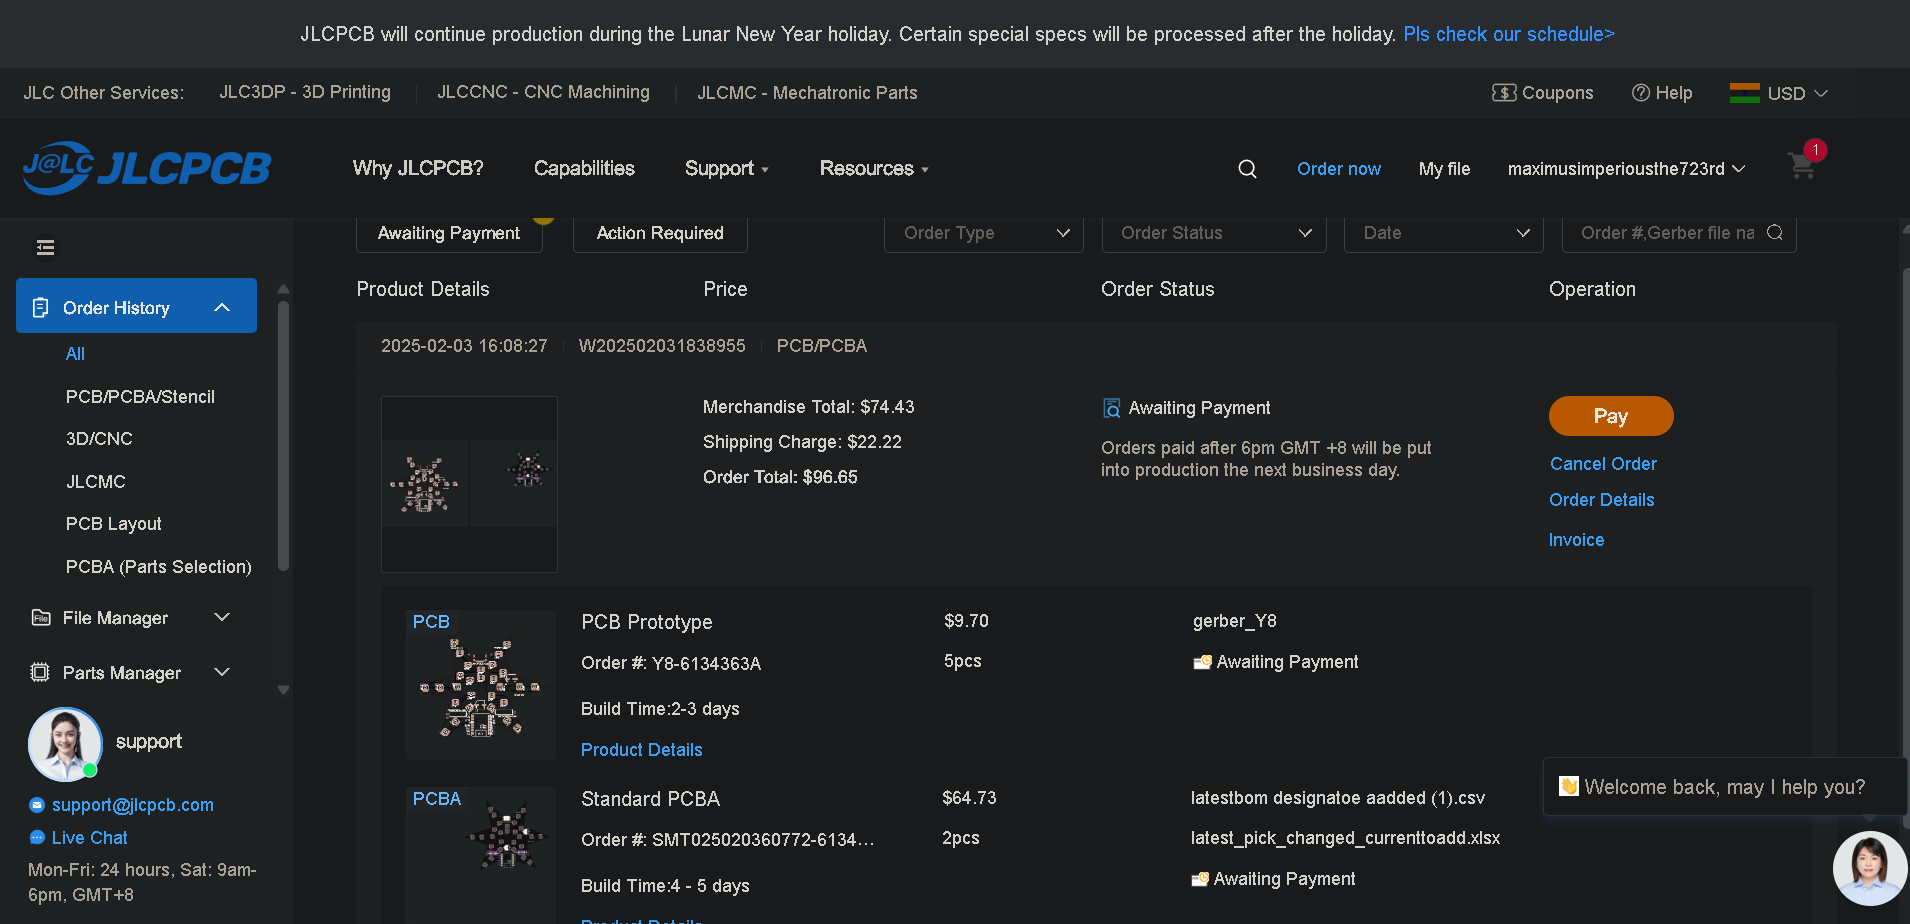Click Order now in header

(x=1338, y=169)
